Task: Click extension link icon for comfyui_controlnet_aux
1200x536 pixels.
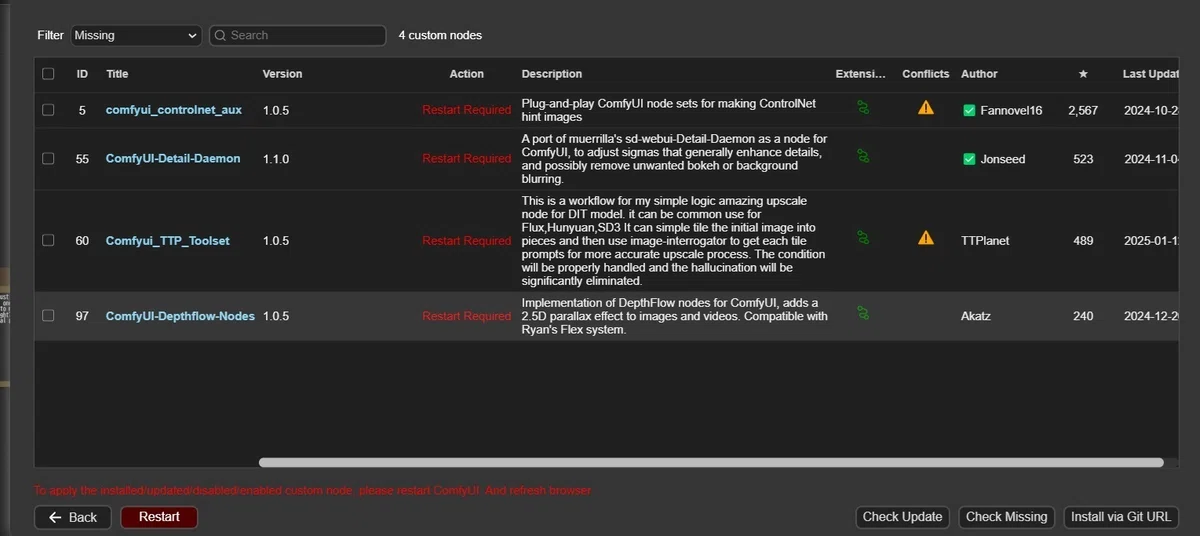Action: pyautogui.click(x=863, y=107)
